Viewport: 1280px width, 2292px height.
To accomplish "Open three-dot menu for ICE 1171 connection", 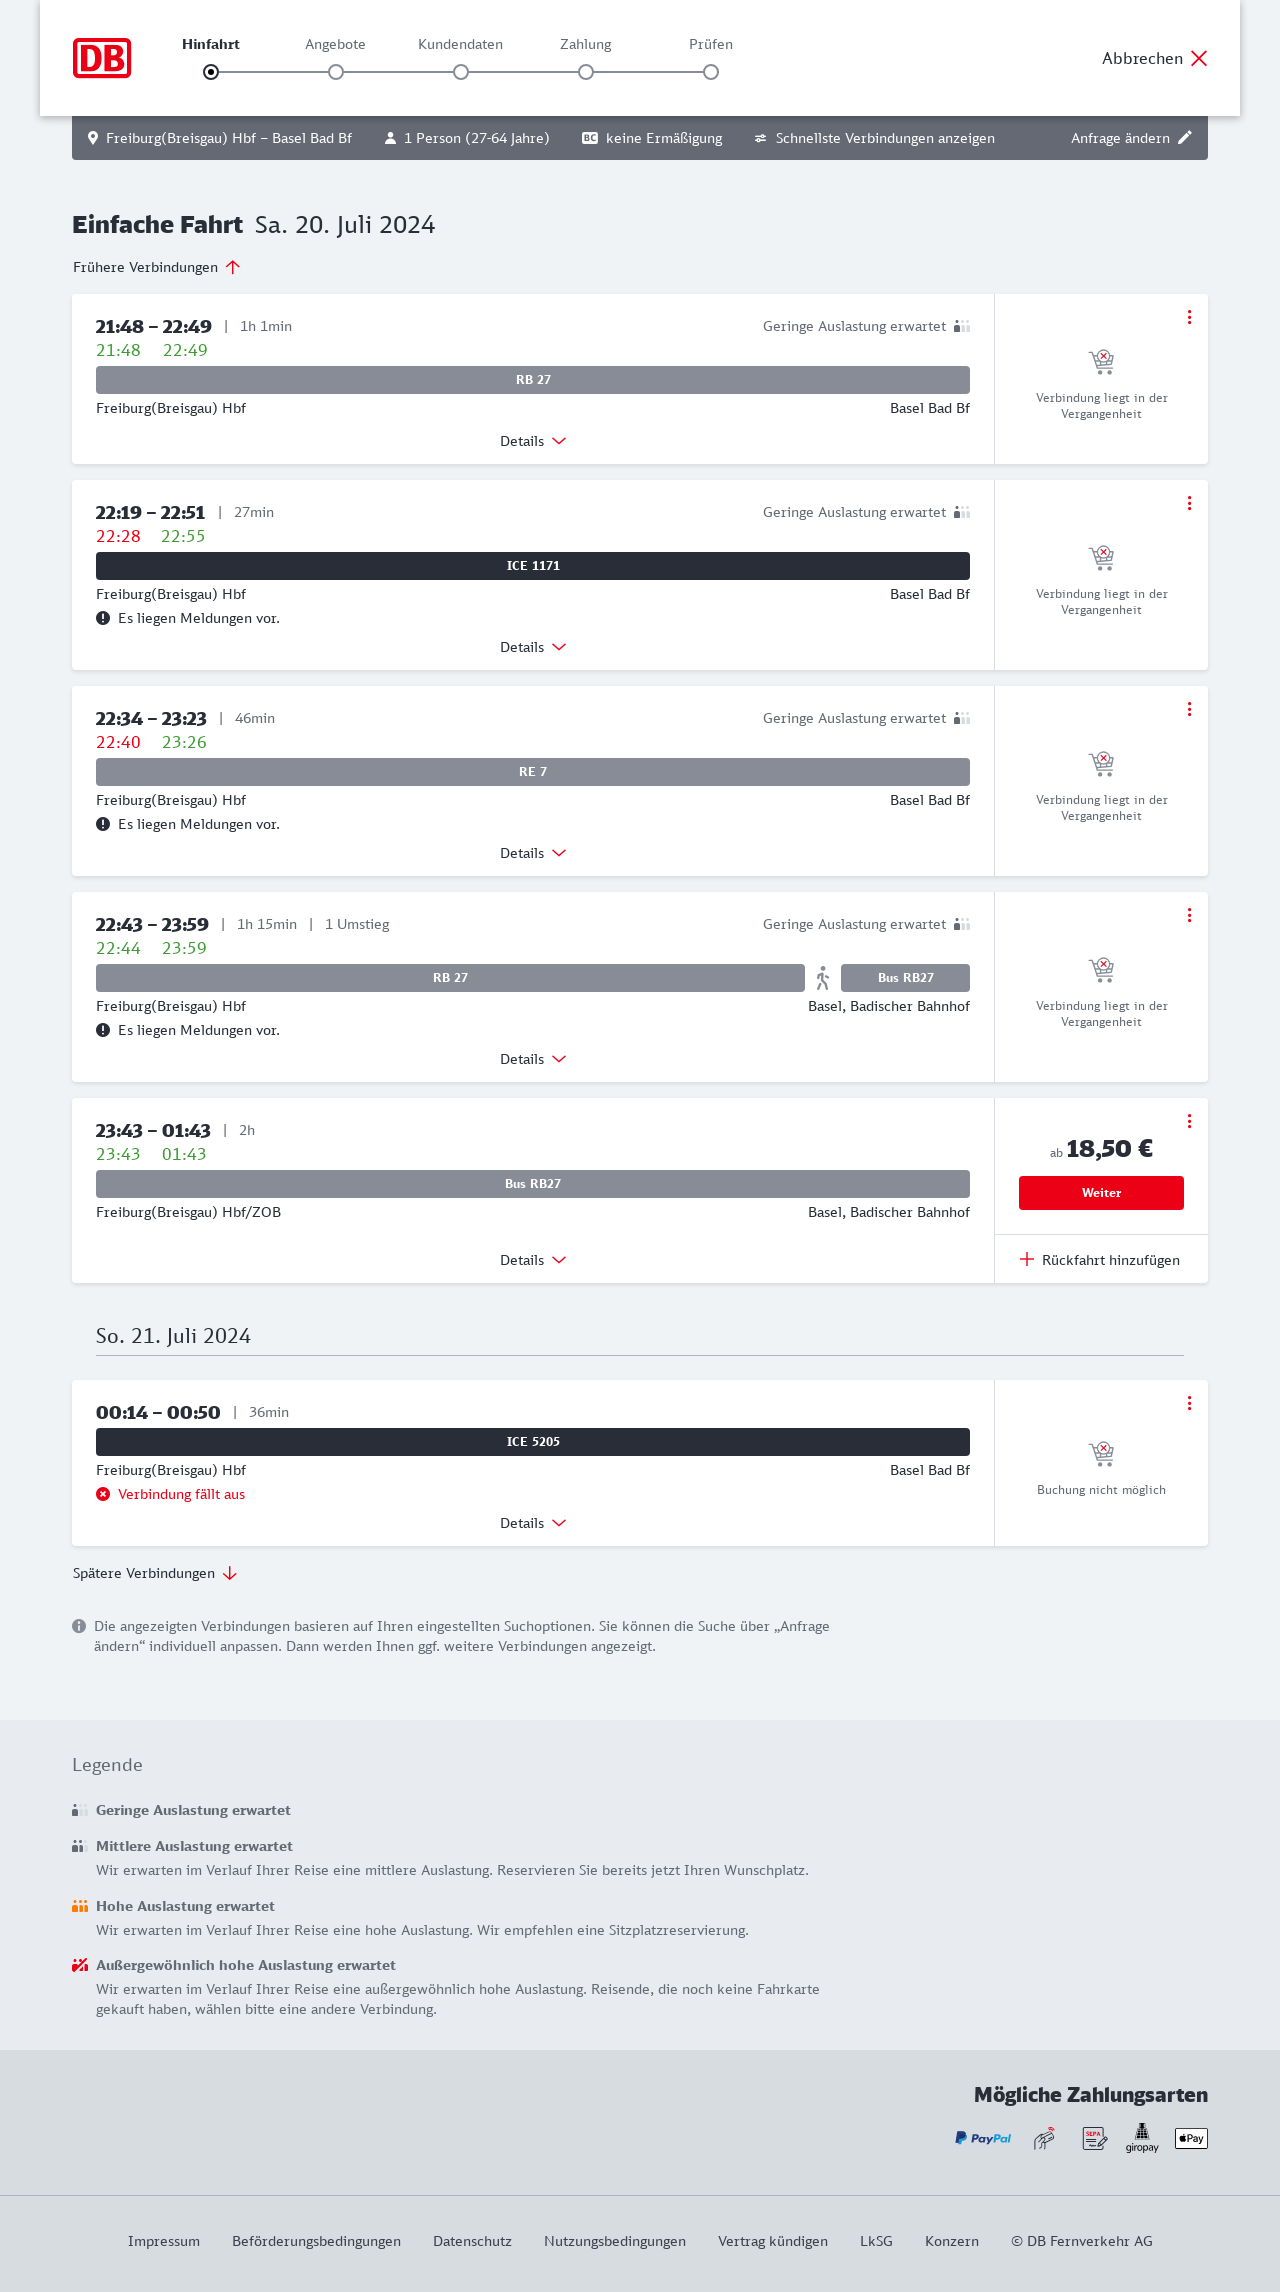I will (x=1189, y=503).
